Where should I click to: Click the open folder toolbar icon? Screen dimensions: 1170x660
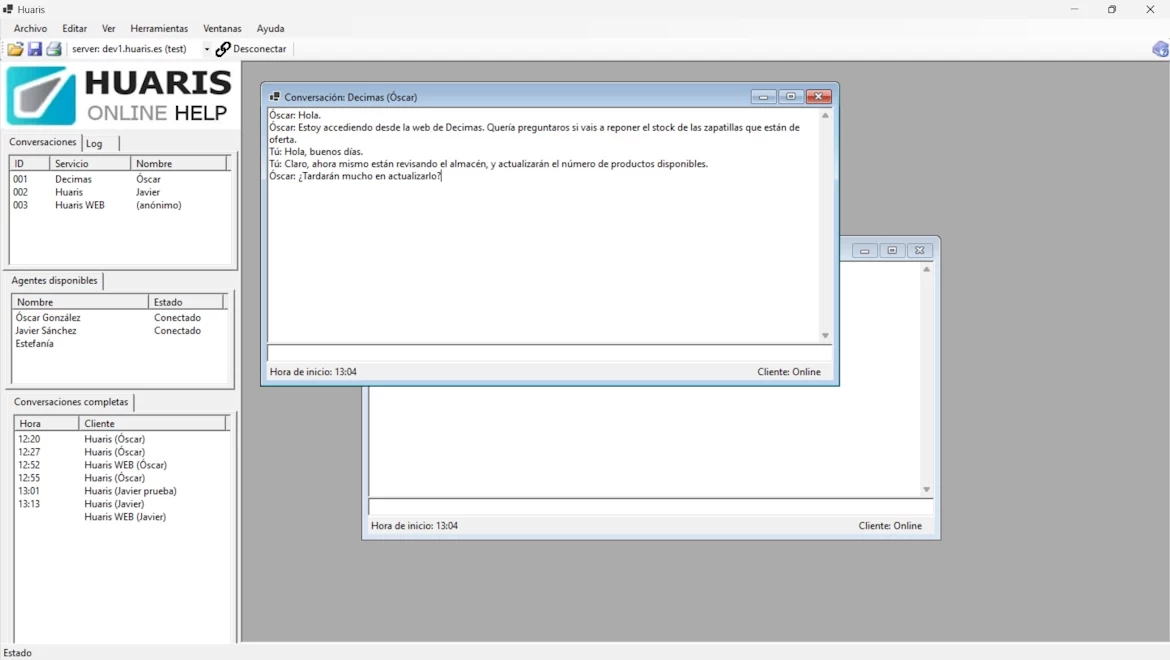point(16,49)
